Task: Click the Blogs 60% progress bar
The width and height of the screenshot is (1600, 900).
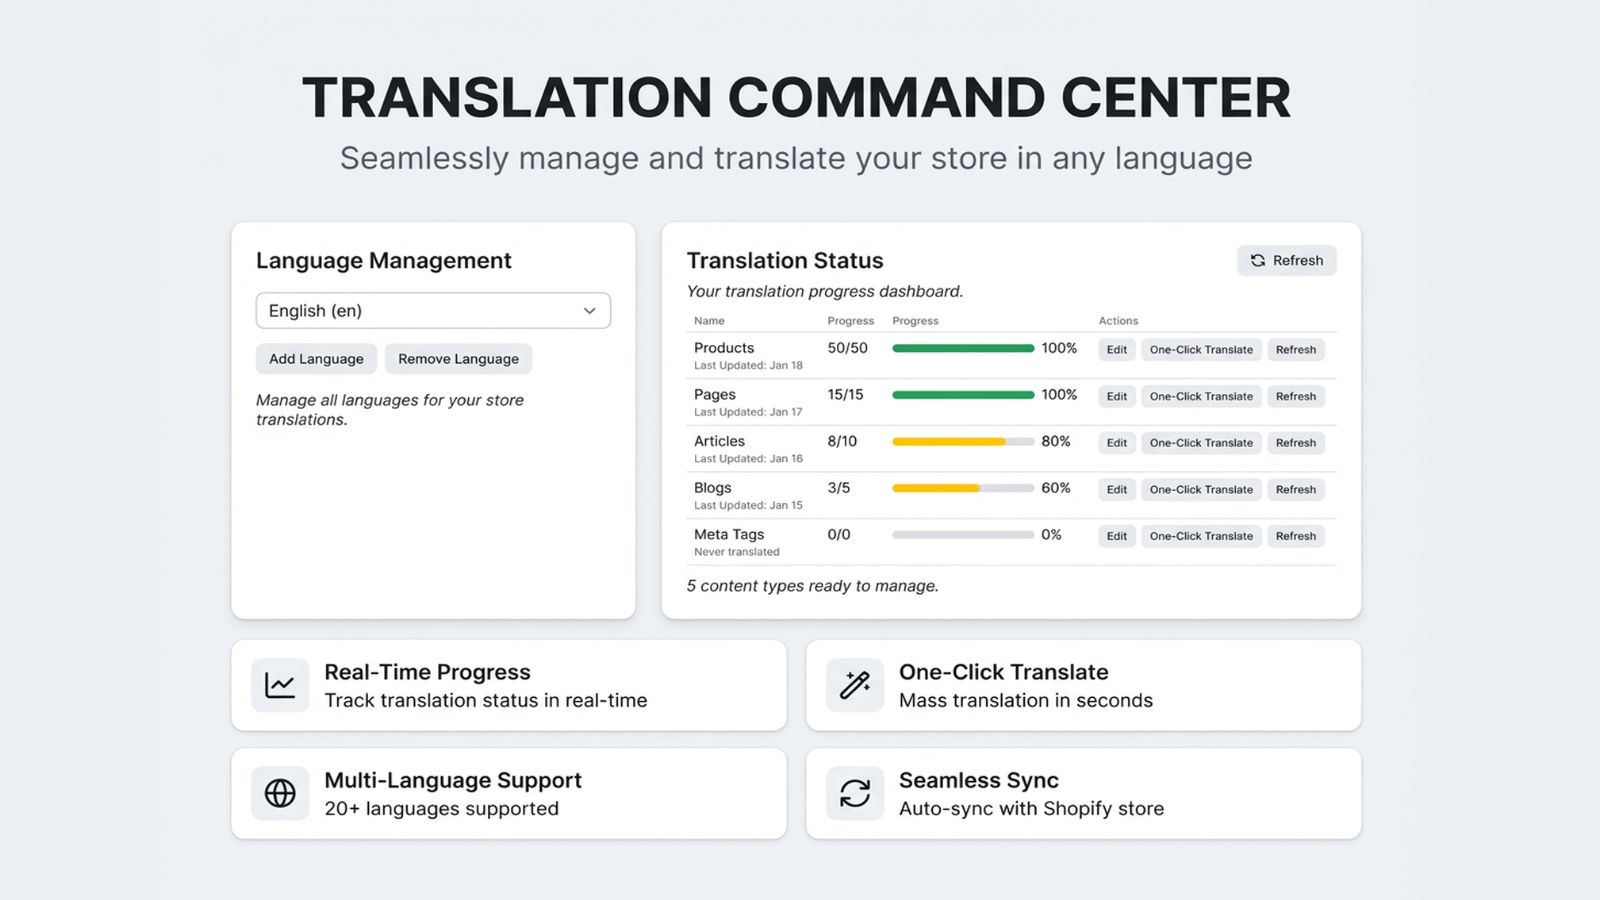Action: click(x=963, y=488)
